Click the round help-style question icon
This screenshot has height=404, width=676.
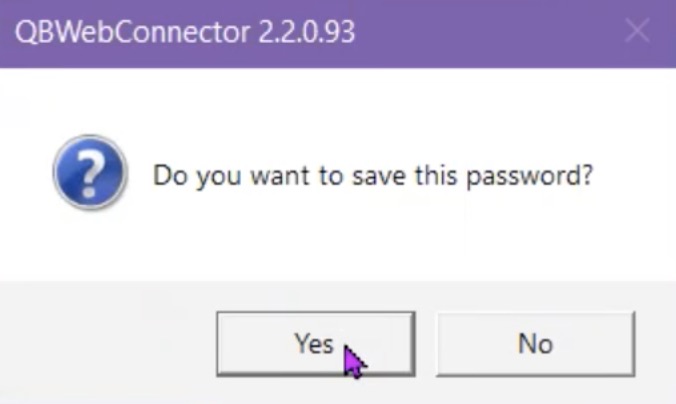[90, 173]
